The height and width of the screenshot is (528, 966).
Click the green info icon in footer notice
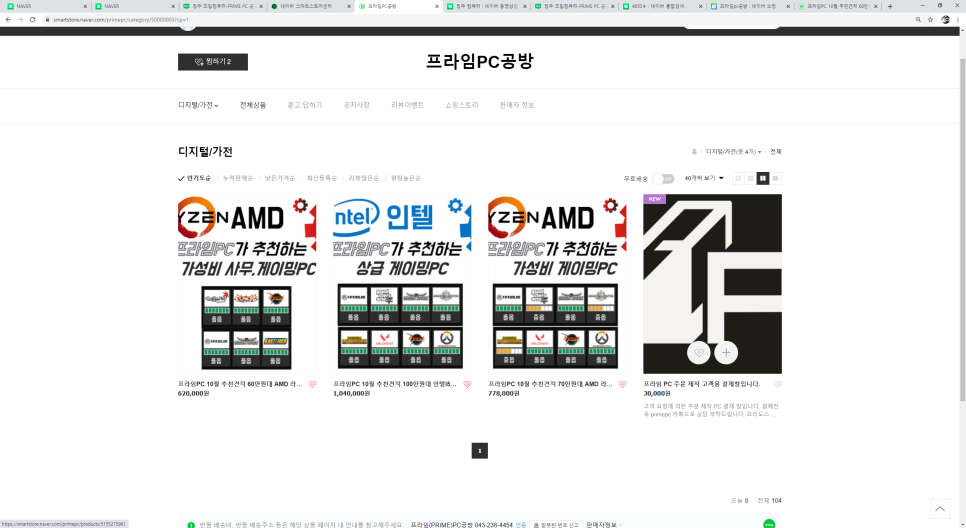pyautogui.click(x=191, y=525)
